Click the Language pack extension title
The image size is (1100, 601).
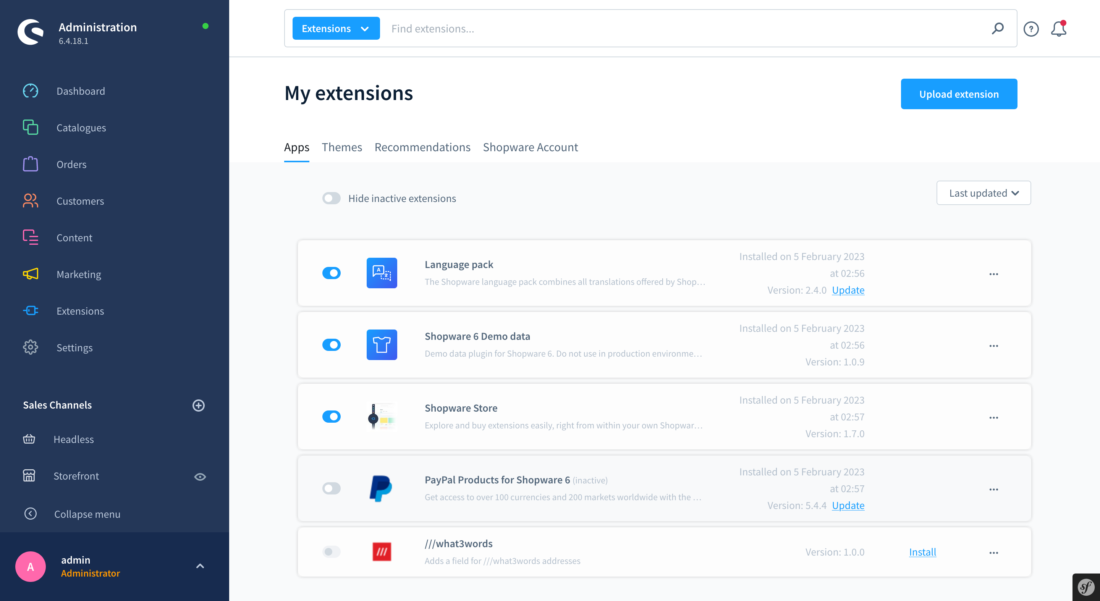(459, 264)
